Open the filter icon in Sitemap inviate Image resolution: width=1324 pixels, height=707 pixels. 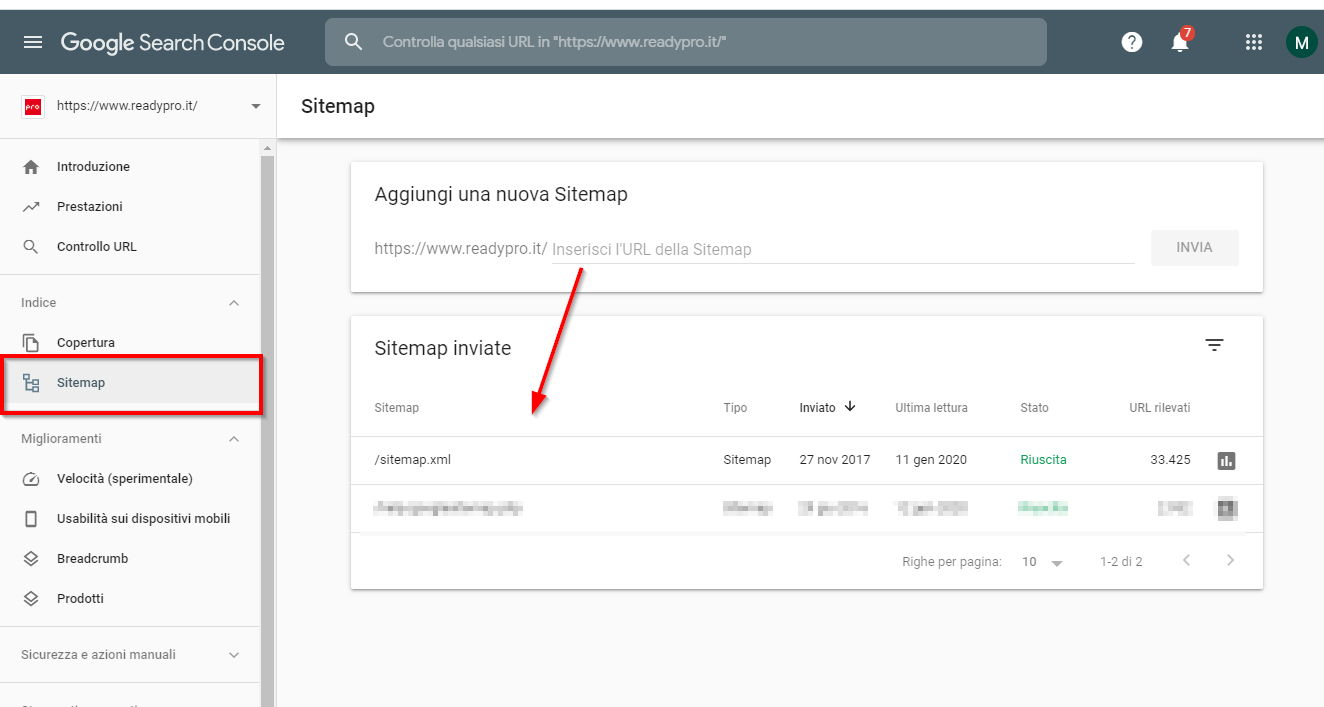pyautogui.click(x=1214, y=345)
